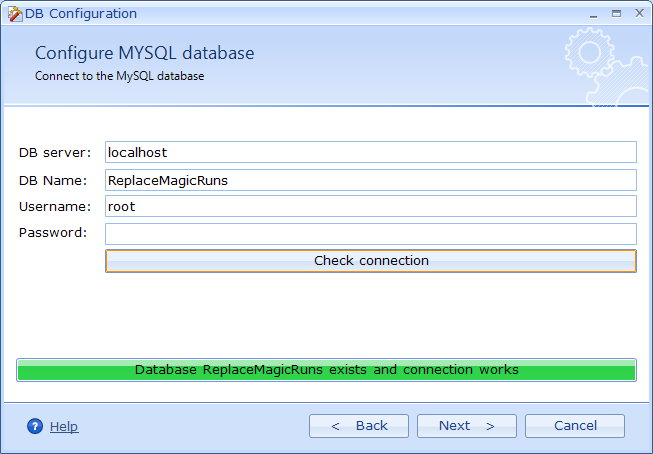Click the blue Help question mark icon
This screenshot has width=653, height=454.
point(35,426)
